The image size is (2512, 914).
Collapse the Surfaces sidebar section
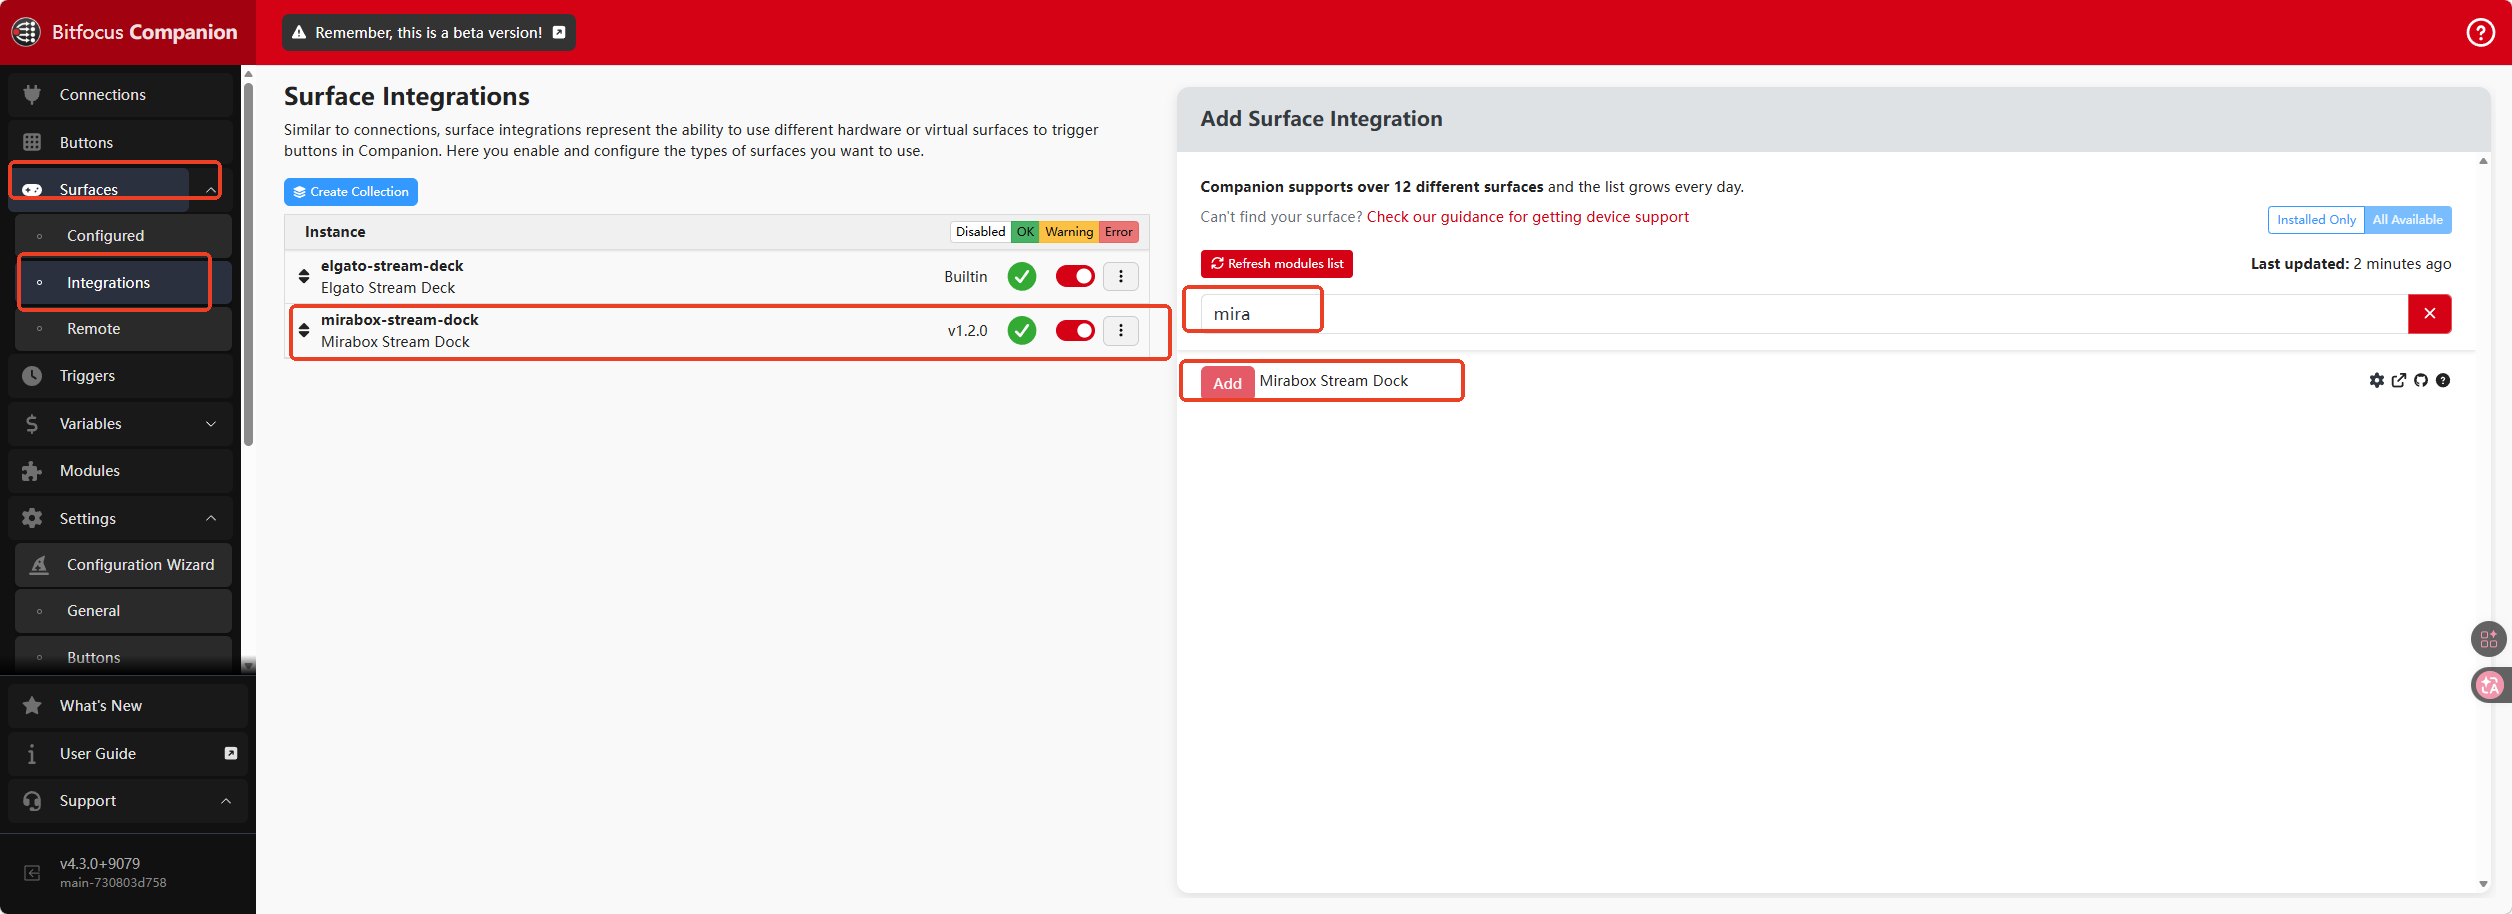point(211,190)
